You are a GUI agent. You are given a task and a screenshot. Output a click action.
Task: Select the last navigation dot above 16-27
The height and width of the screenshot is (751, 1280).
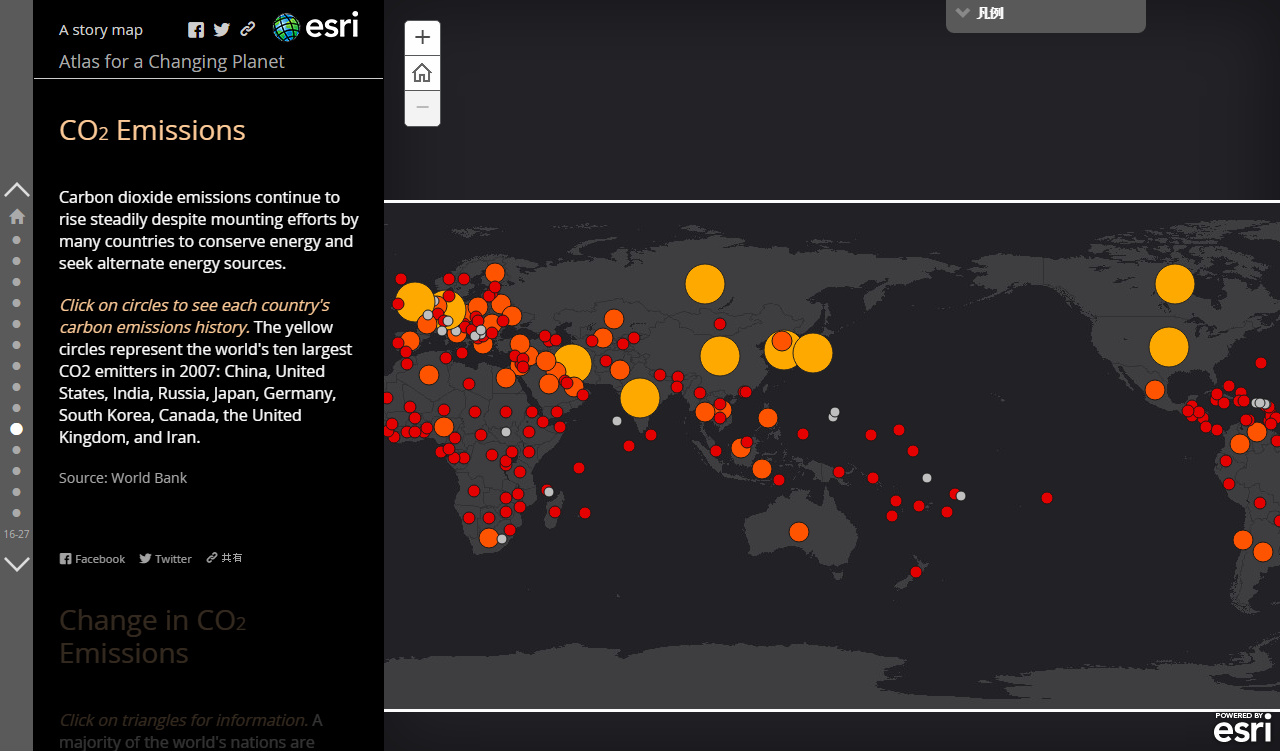coord(17,513)
